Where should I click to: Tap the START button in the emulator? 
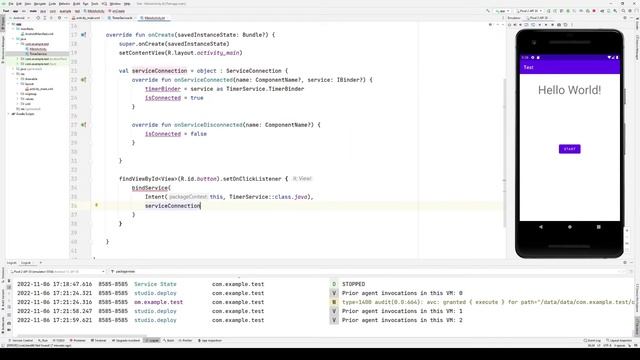click(x=569, y=149)
